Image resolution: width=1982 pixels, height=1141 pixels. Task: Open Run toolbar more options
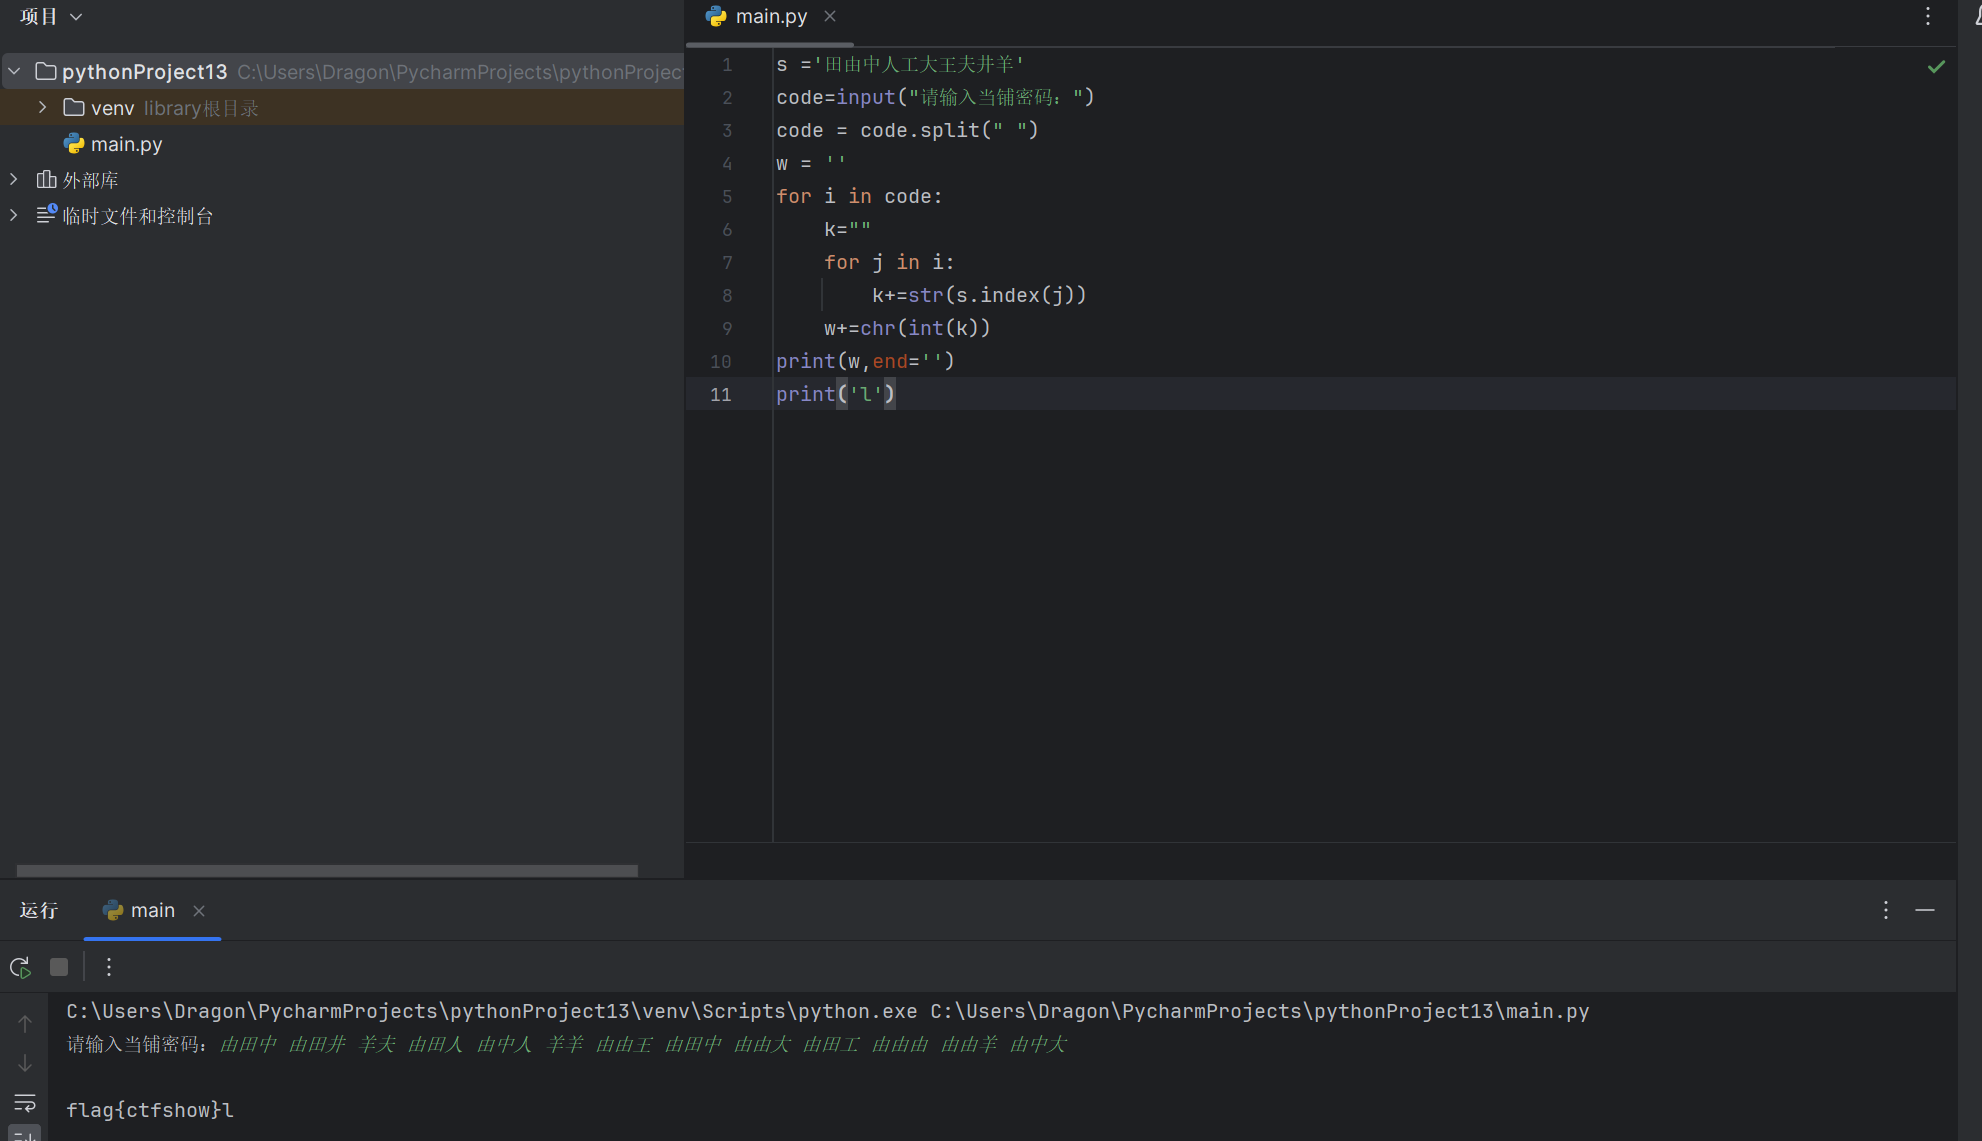click(x=109, y=967)
